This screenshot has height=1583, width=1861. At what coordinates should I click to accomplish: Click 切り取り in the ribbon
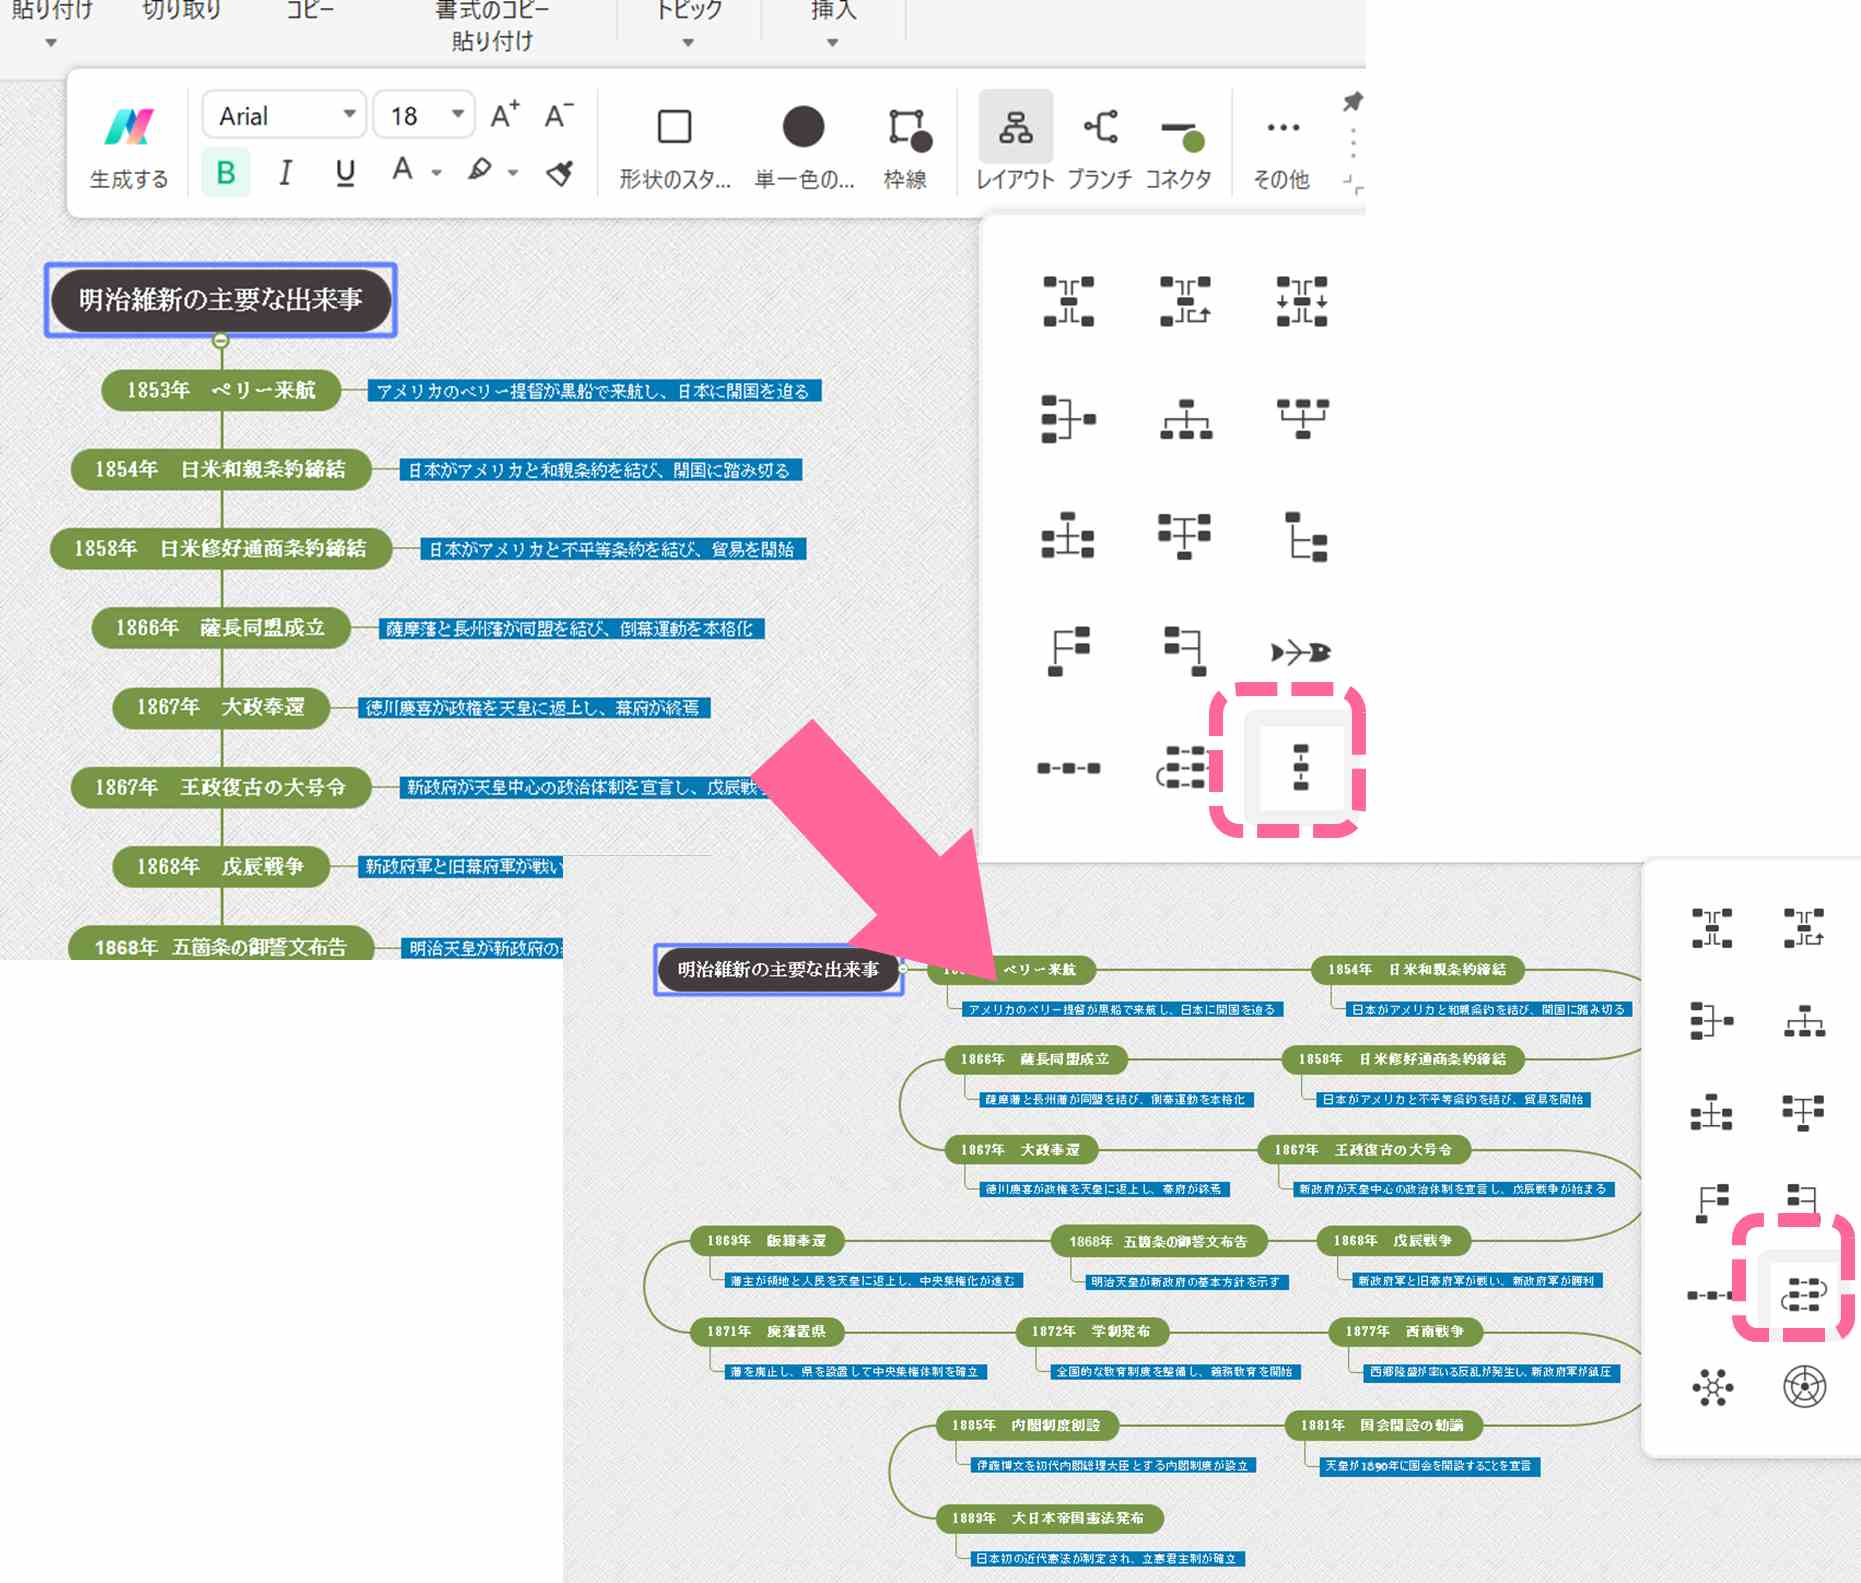pos(181,10)
